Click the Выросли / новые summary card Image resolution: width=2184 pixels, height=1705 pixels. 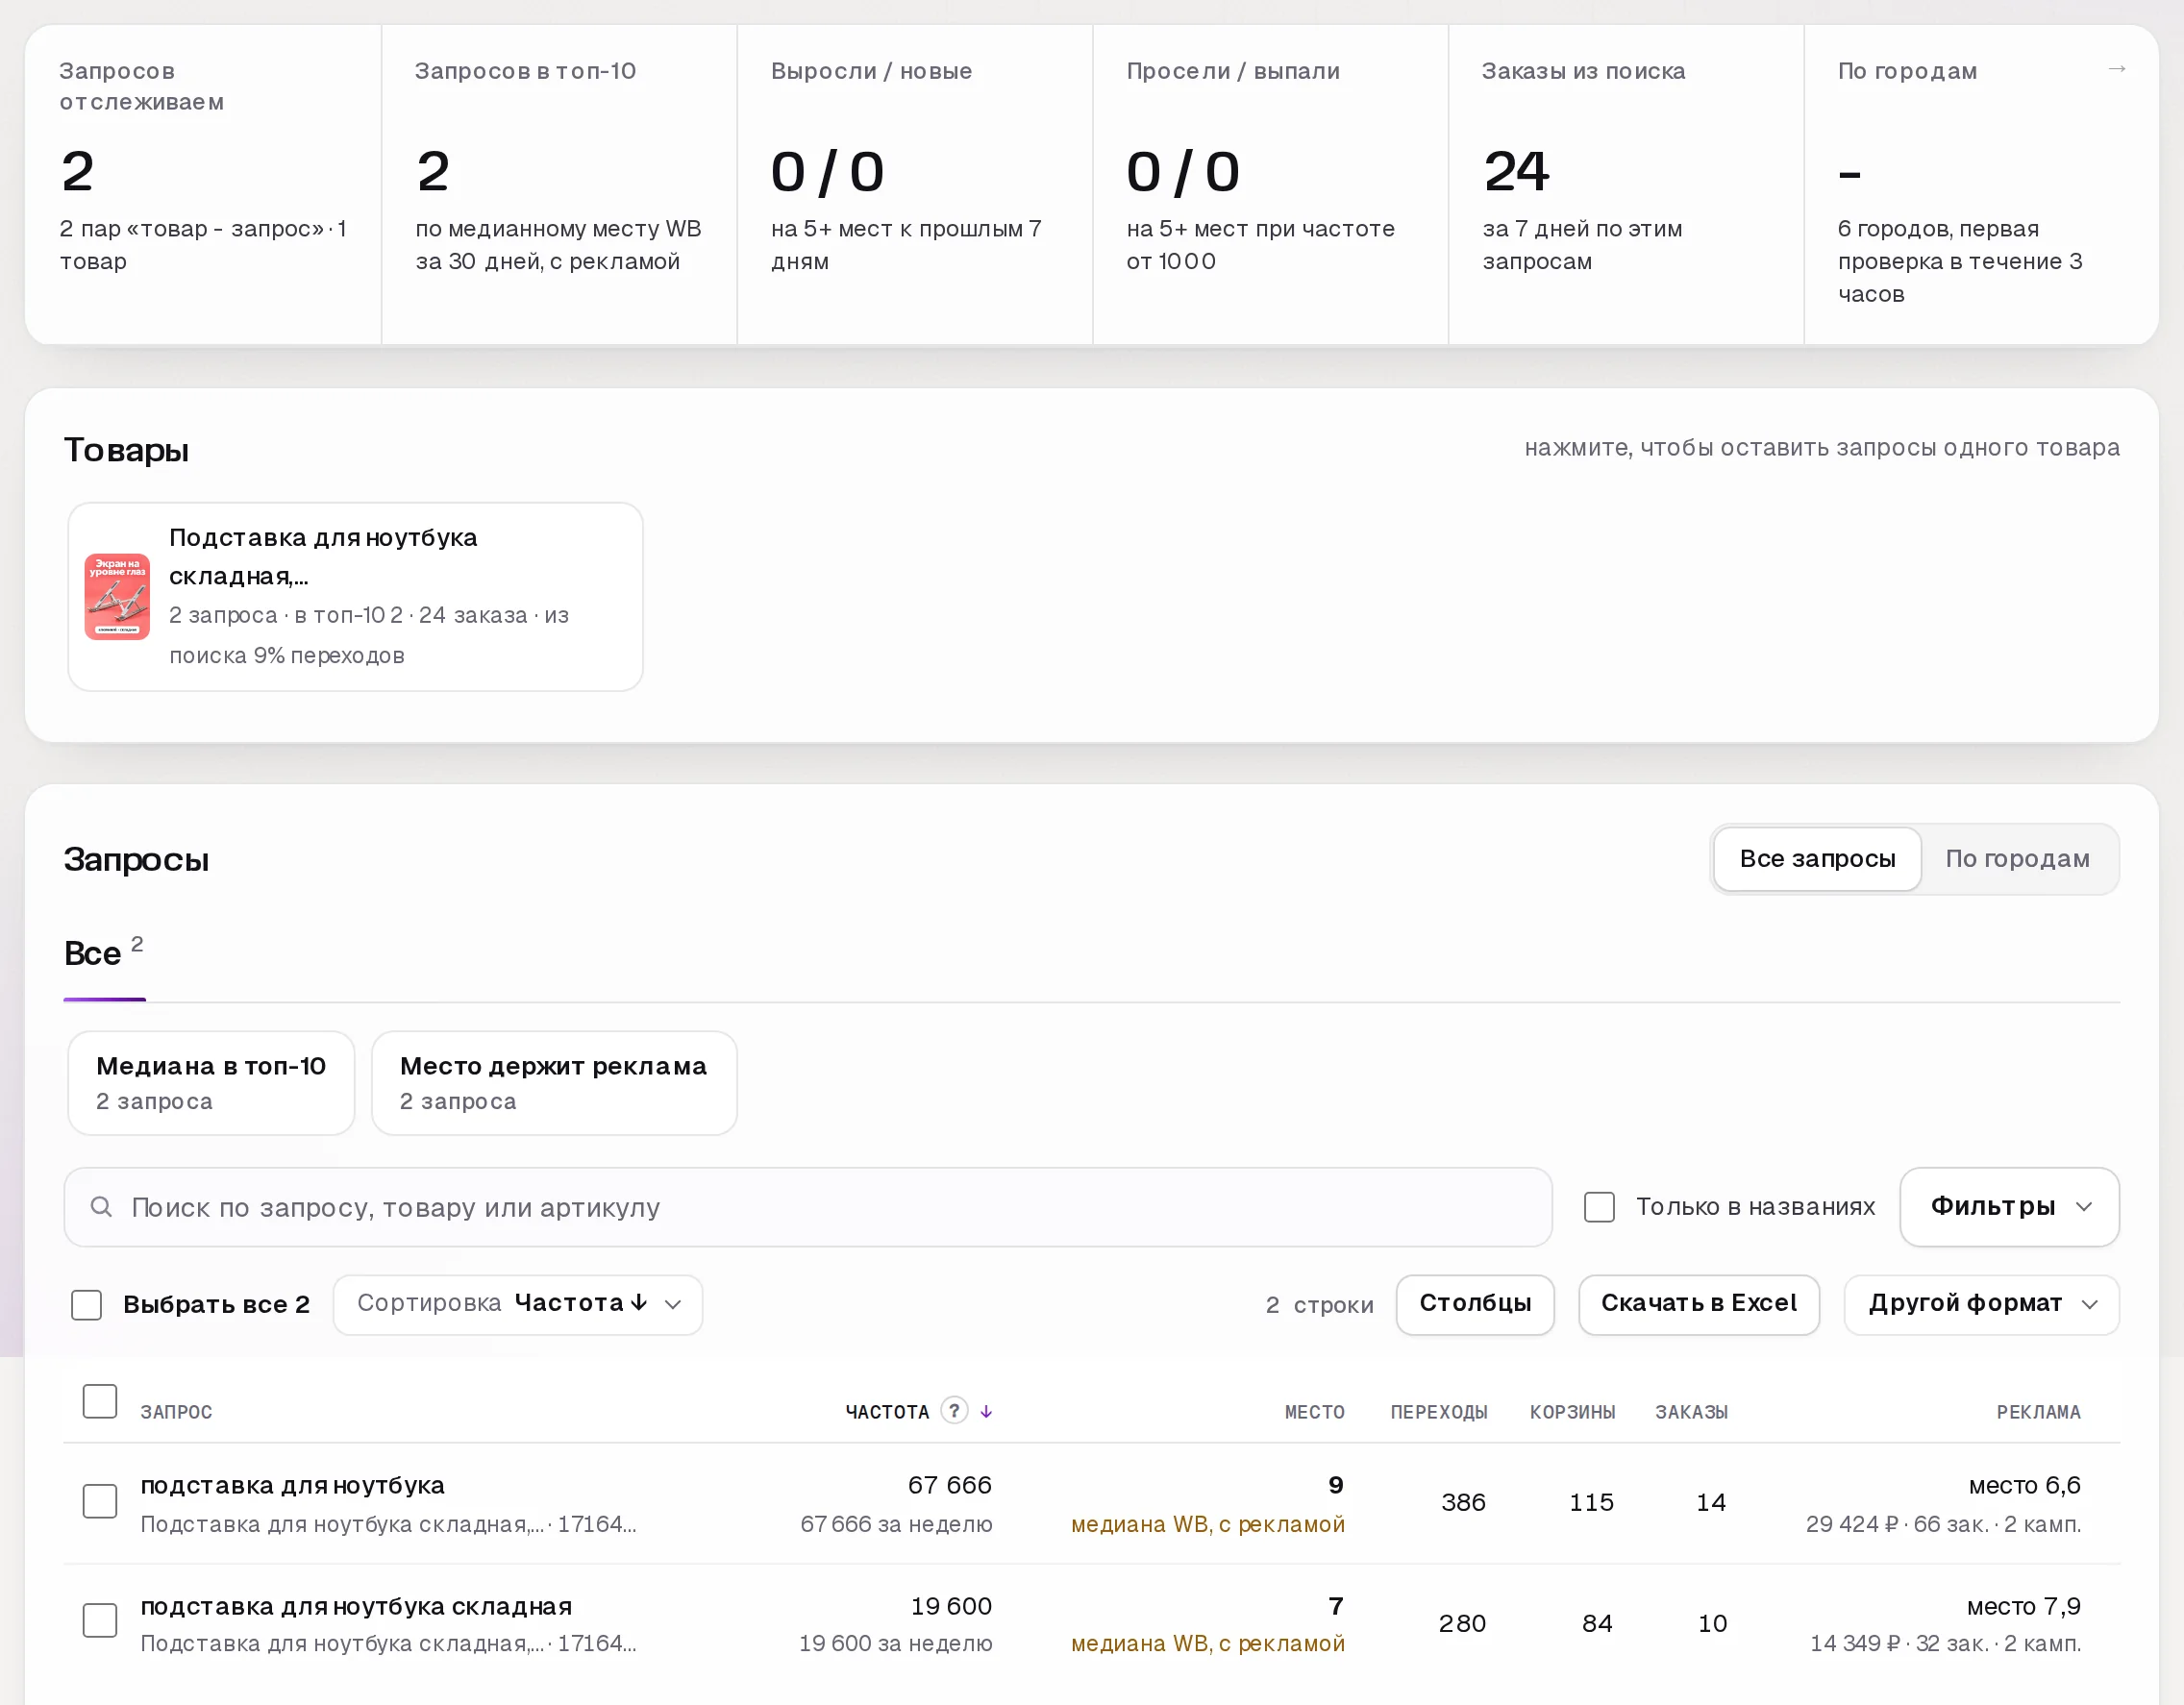click(x=914, y=185)
